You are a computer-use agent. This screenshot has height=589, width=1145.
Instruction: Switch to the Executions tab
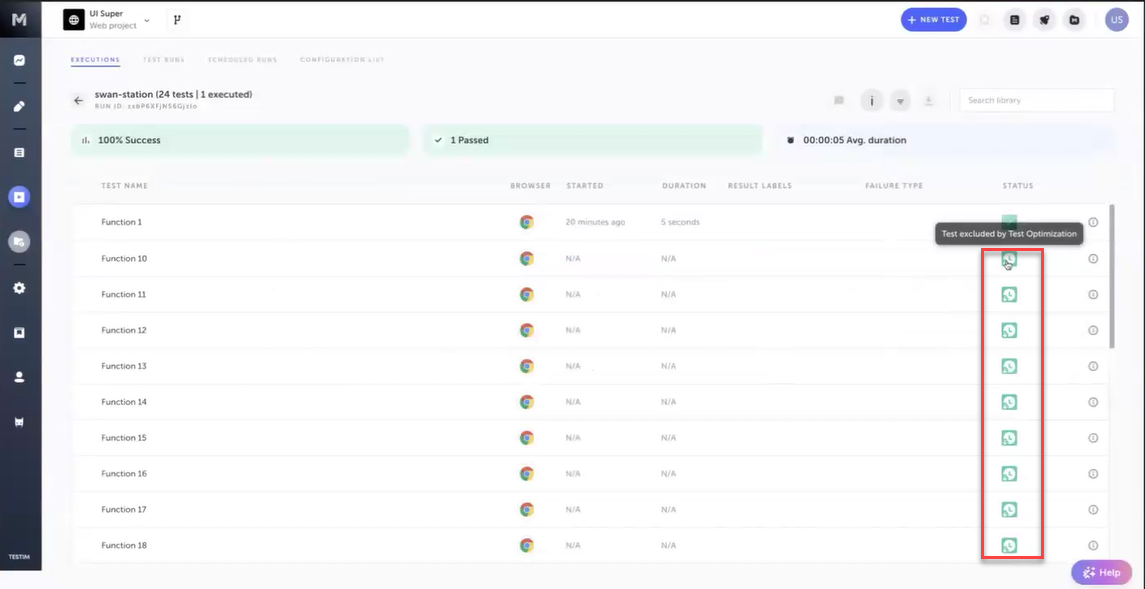point(95,60)
